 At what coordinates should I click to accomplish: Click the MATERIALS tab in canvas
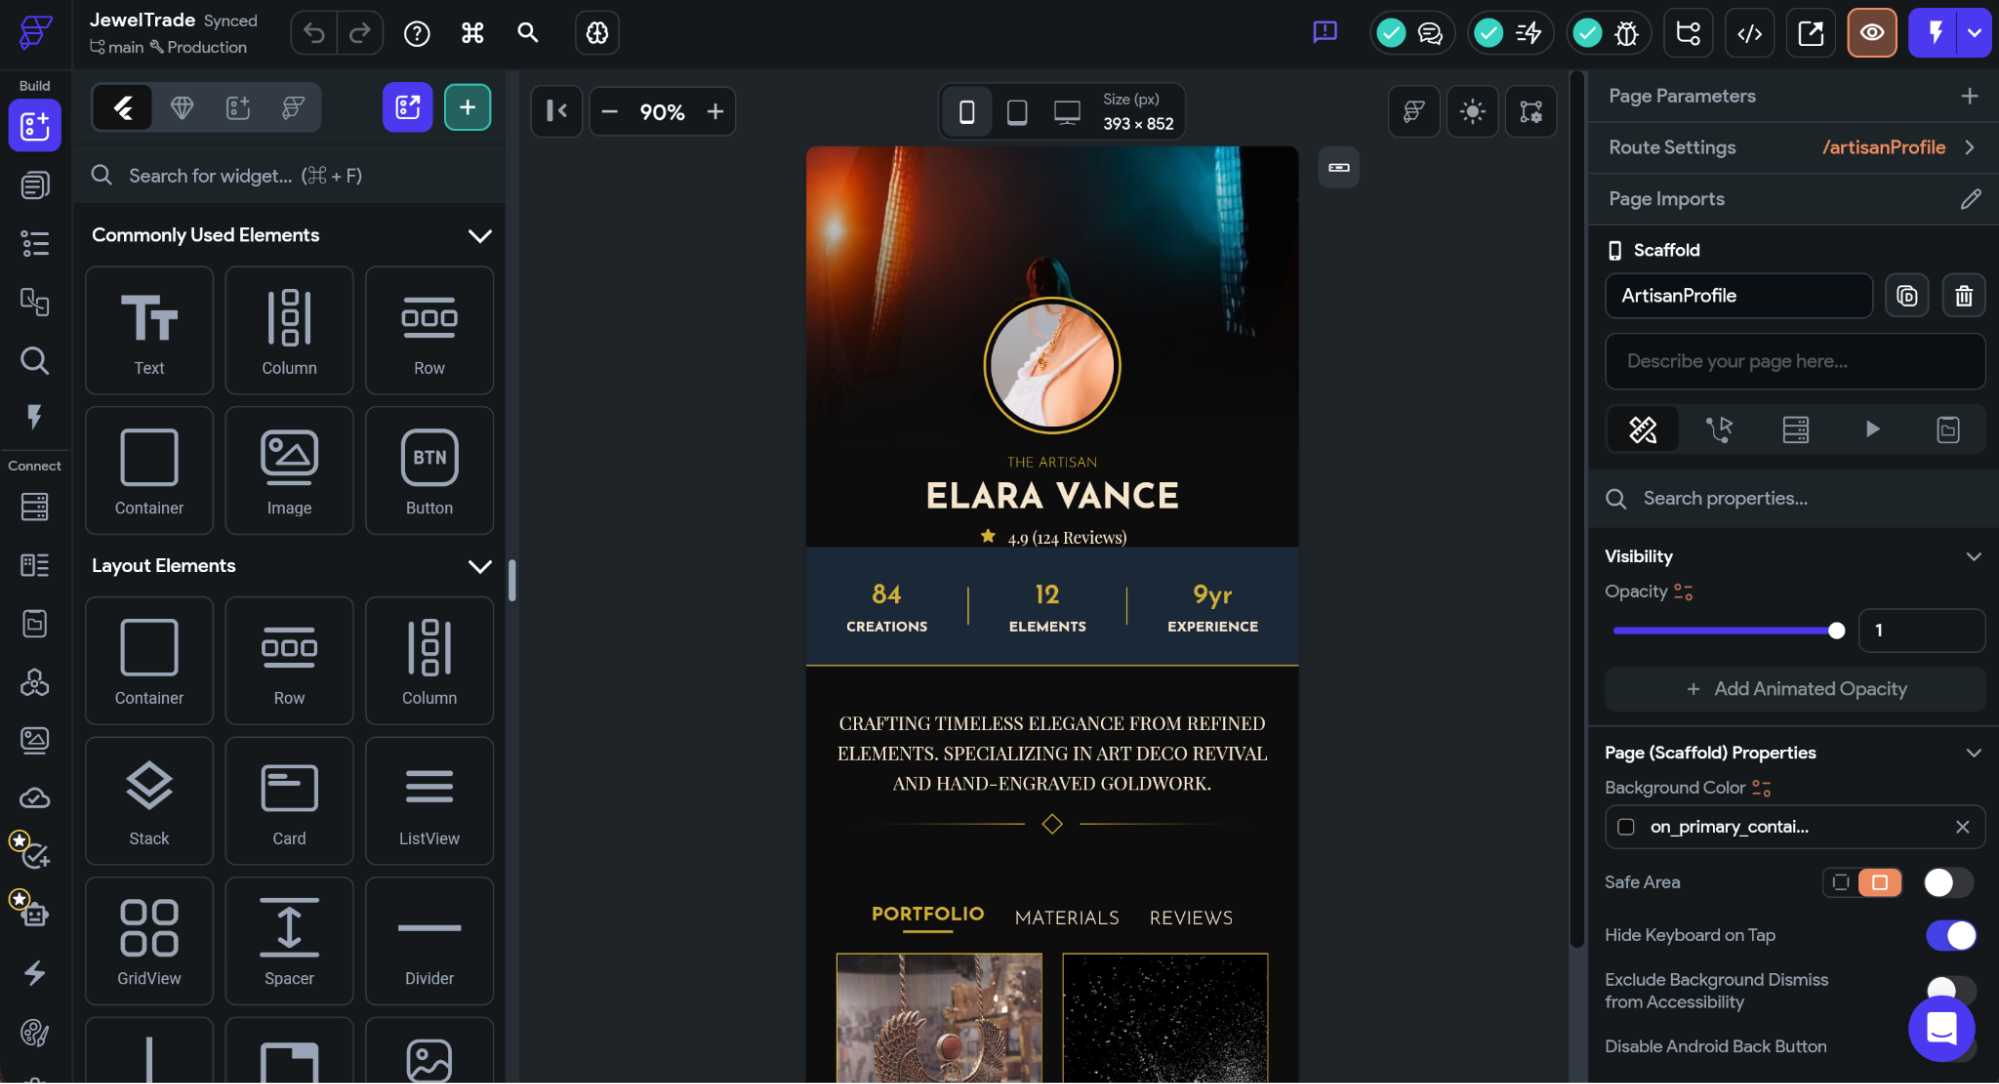point(1067,918)
